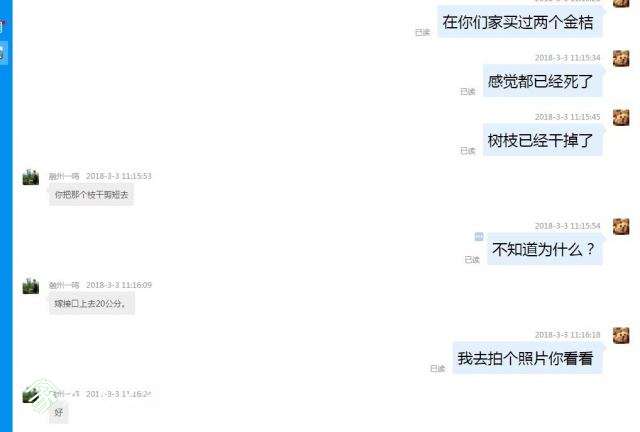This screenshot has height=432, width=640.
Task: Click the 已读 status beside 我去拍个照片你看看
Action: (x=438, y=368)
